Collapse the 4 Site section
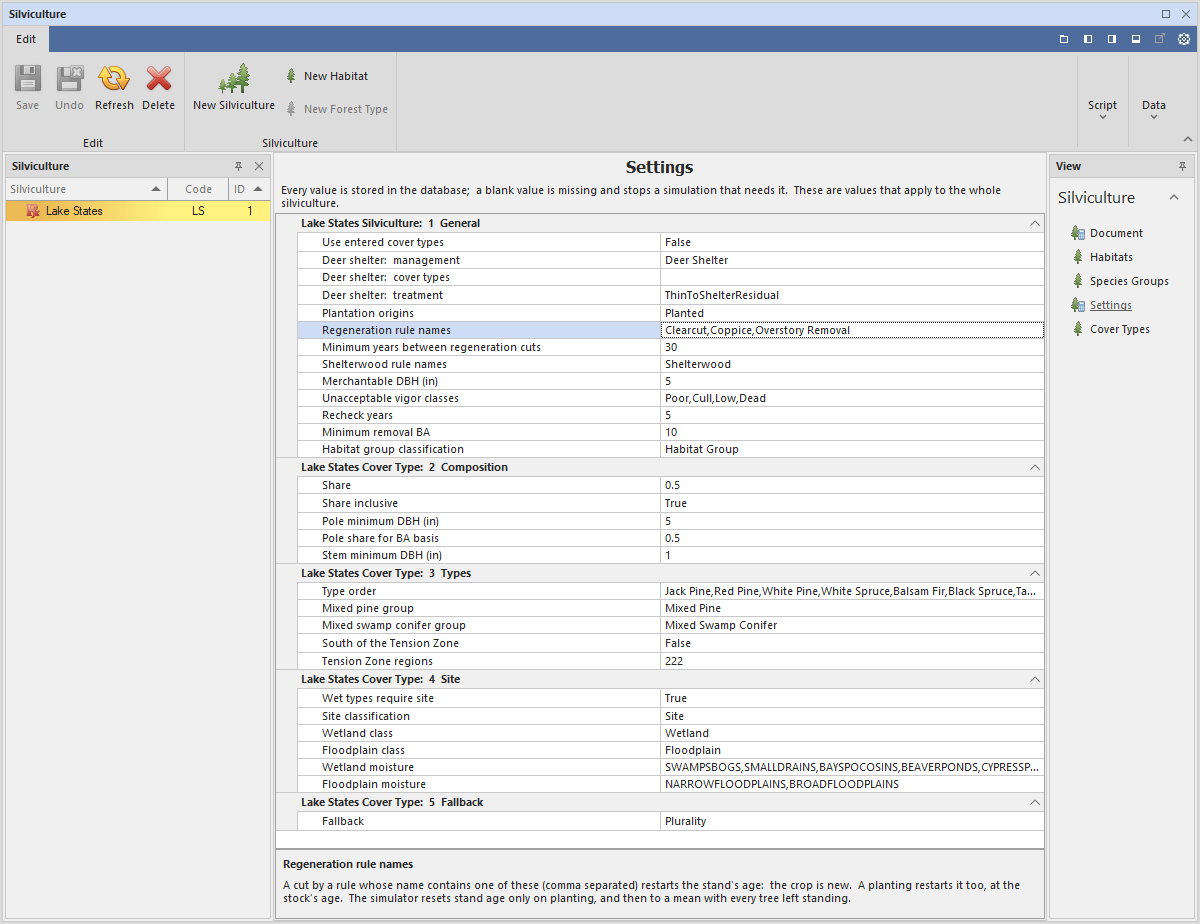 coord(1035,679)
